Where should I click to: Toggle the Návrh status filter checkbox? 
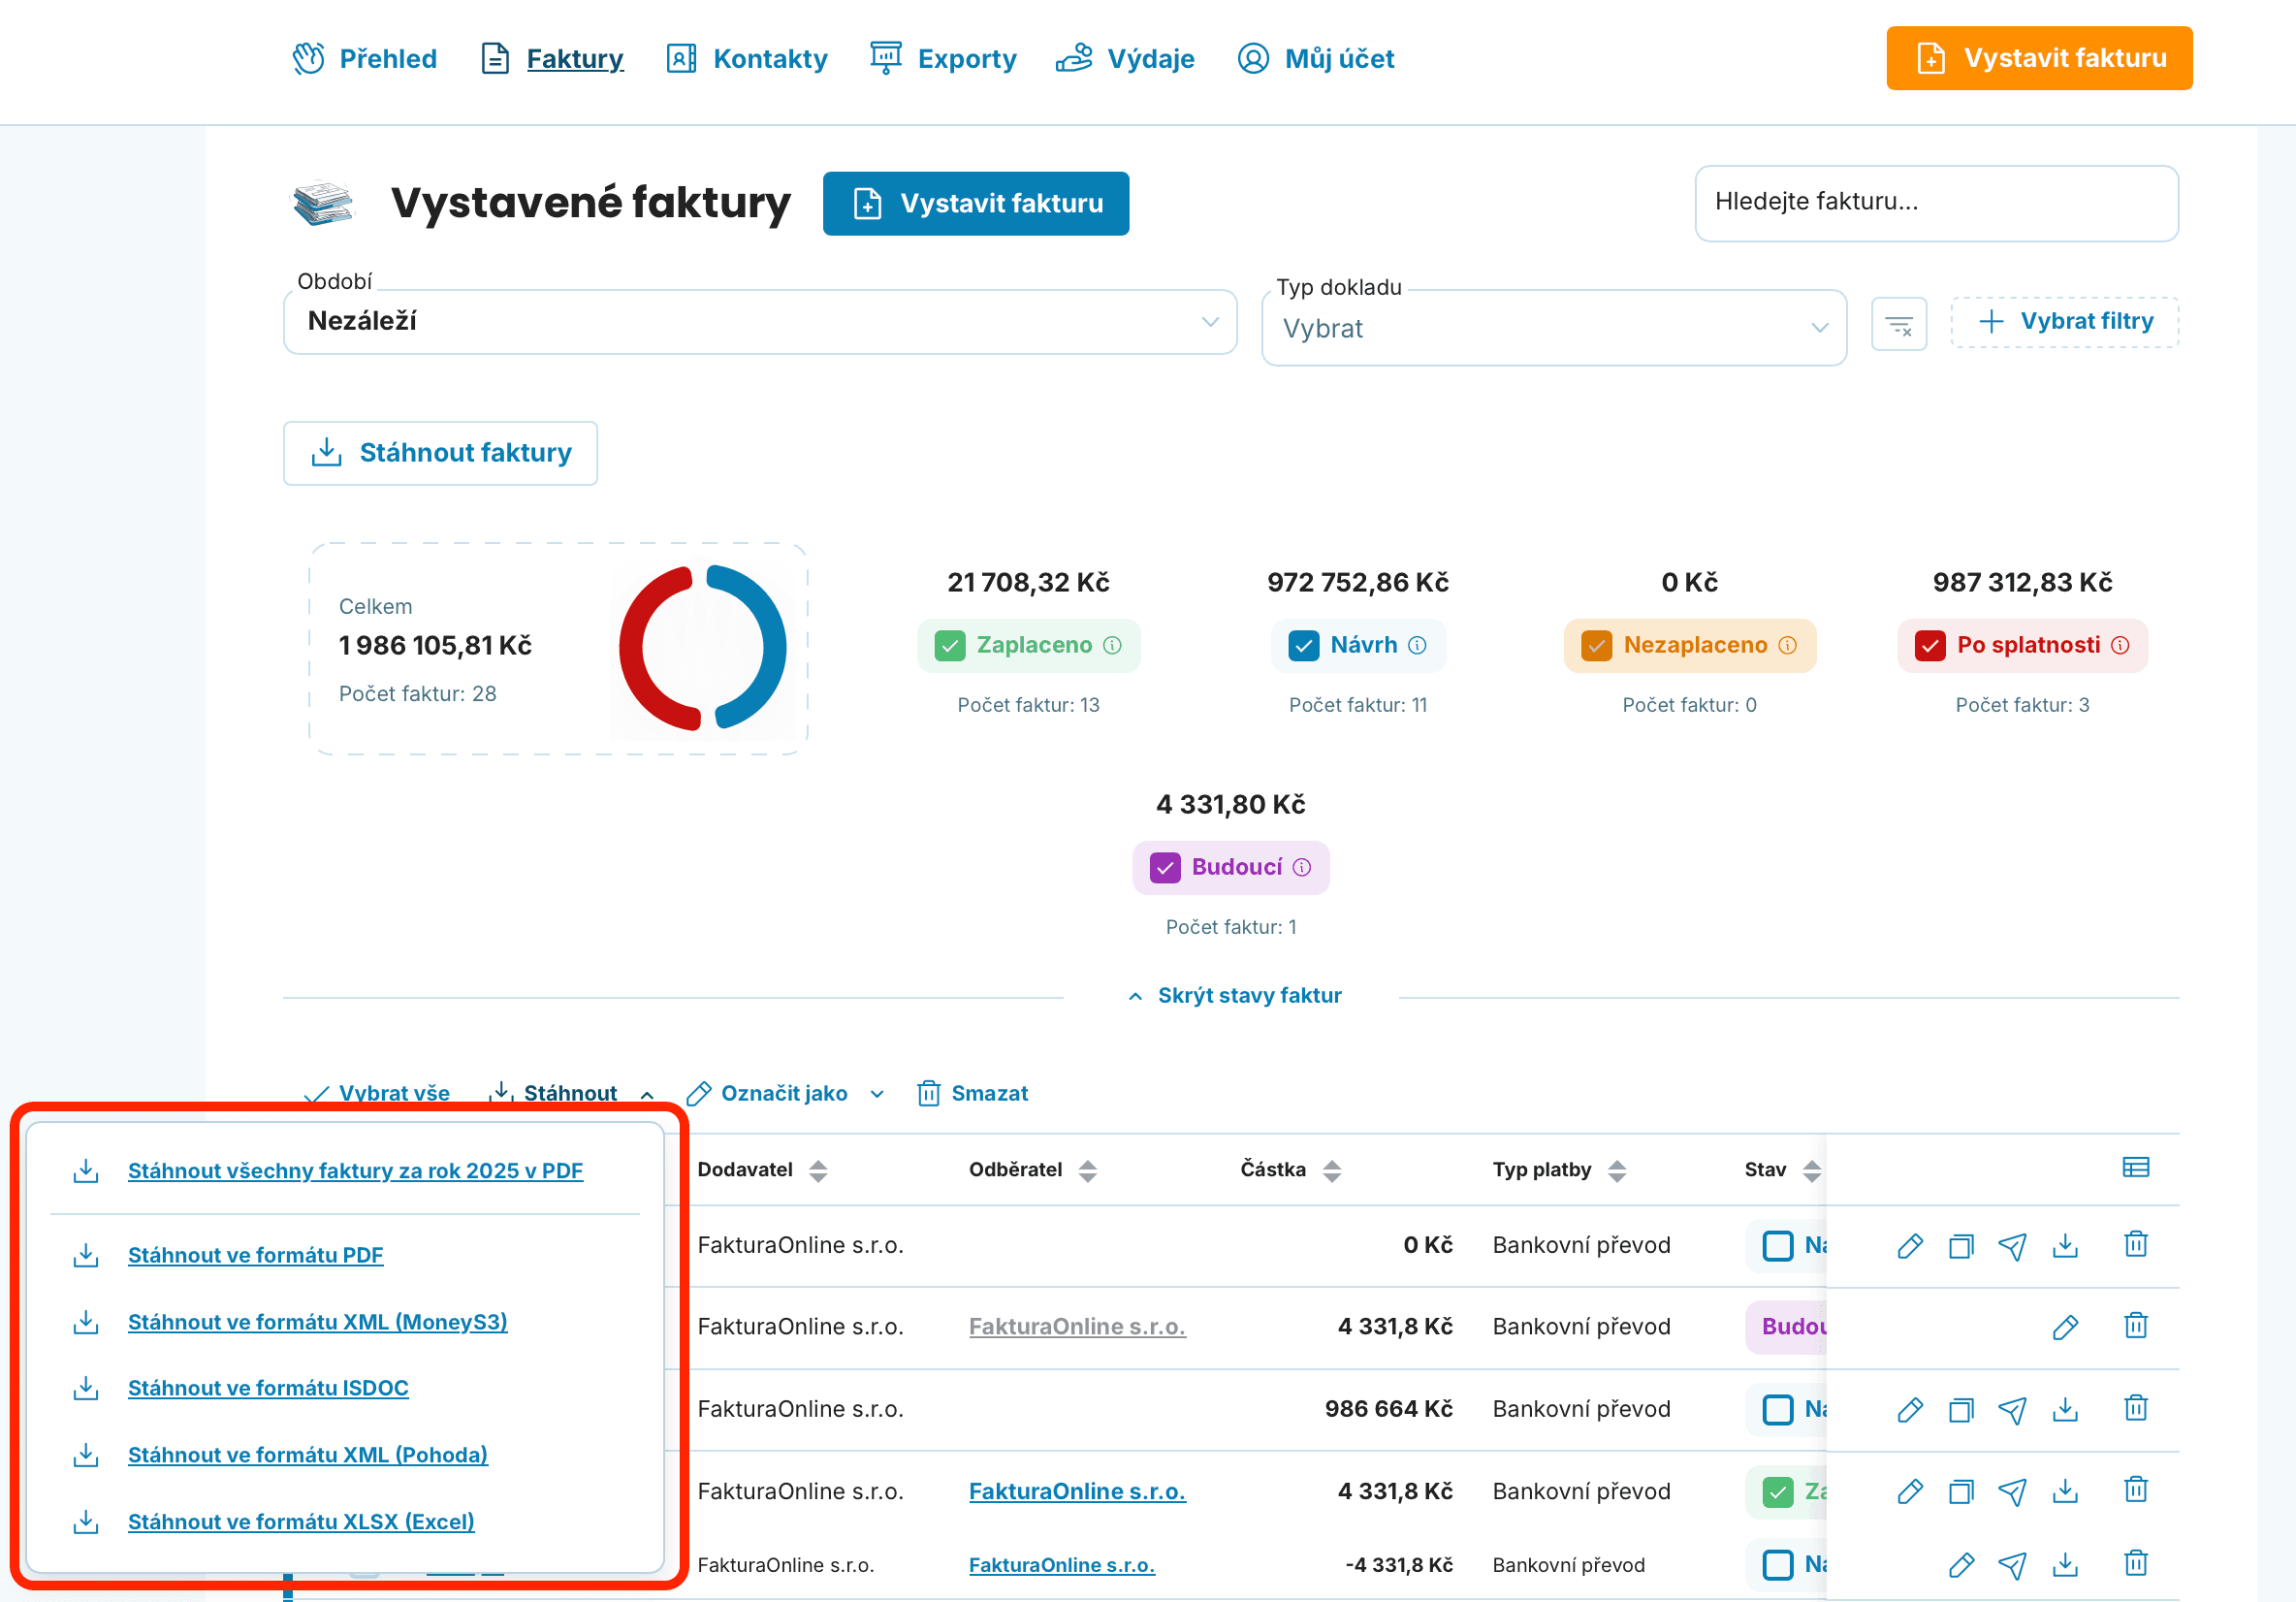coord(1303,645)
